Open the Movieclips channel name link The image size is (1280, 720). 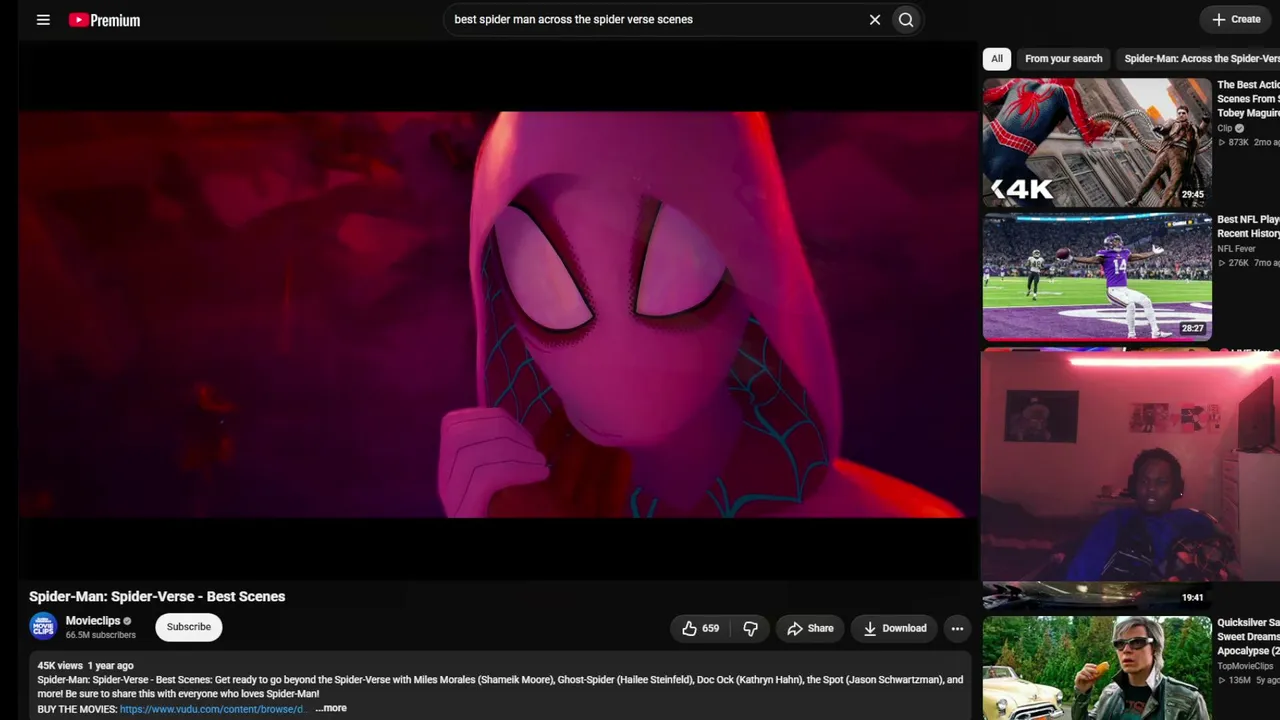click(x=93, y=621)
